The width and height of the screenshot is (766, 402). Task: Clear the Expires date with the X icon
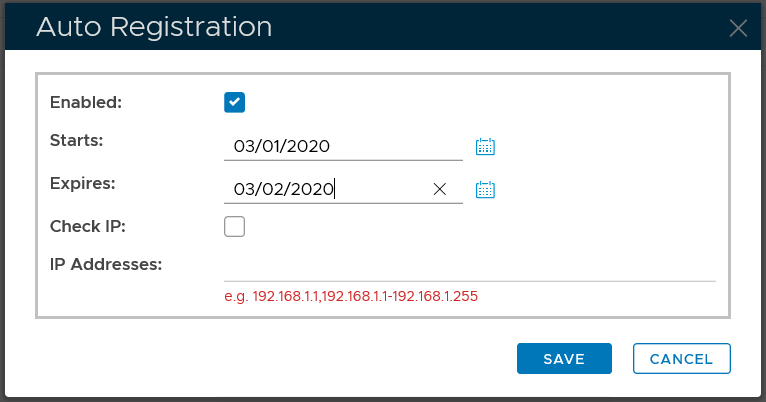pyautogui.click(x=439, y=189)
